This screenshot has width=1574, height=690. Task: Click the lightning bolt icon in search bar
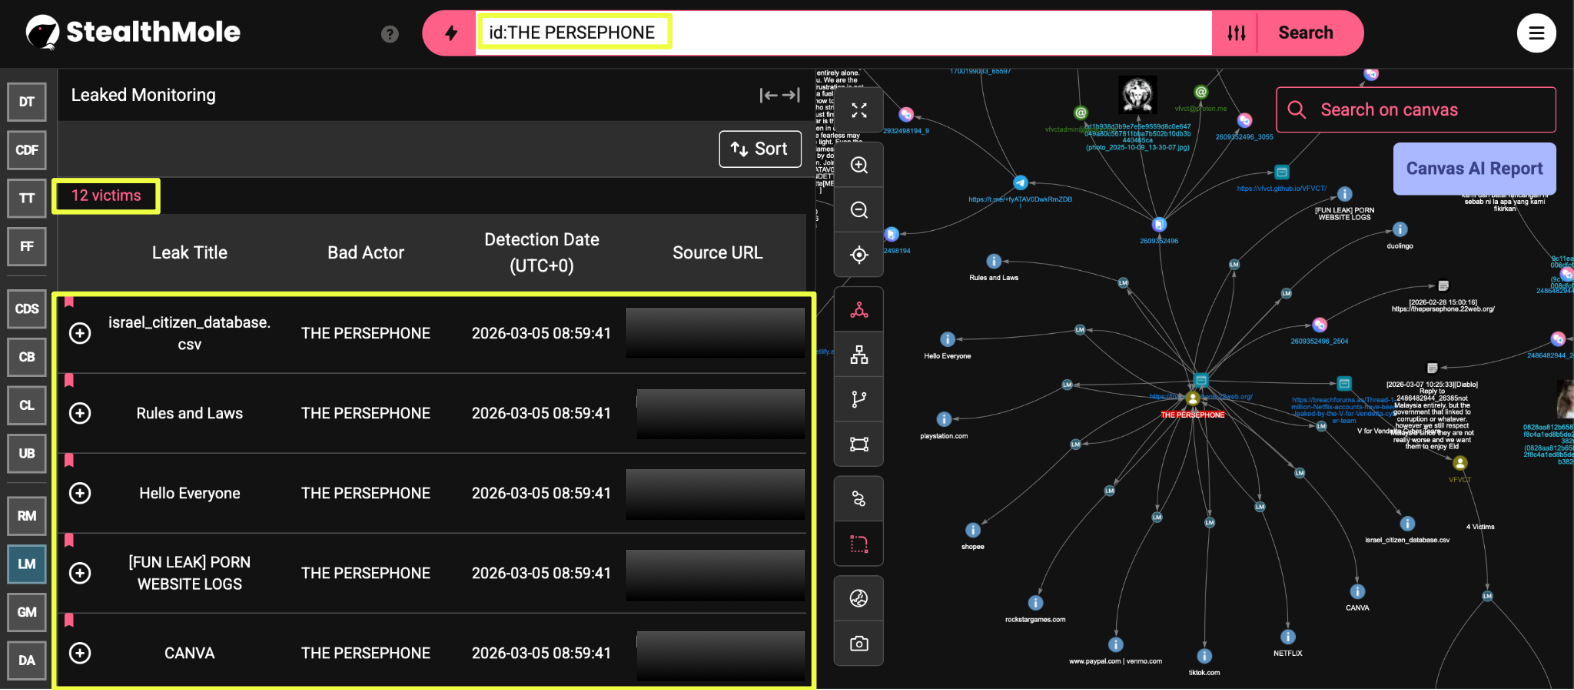tap(451, 33)
